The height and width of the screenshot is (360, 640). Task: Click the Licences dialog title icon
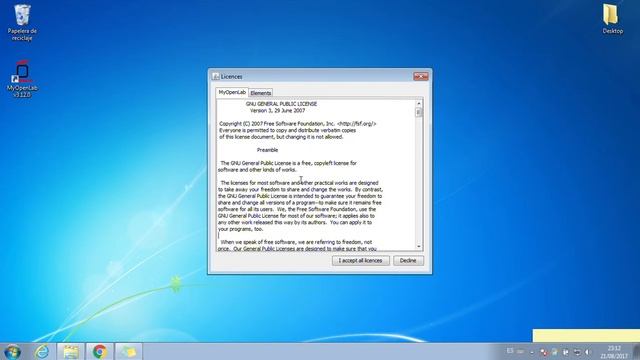click(216, 76)
